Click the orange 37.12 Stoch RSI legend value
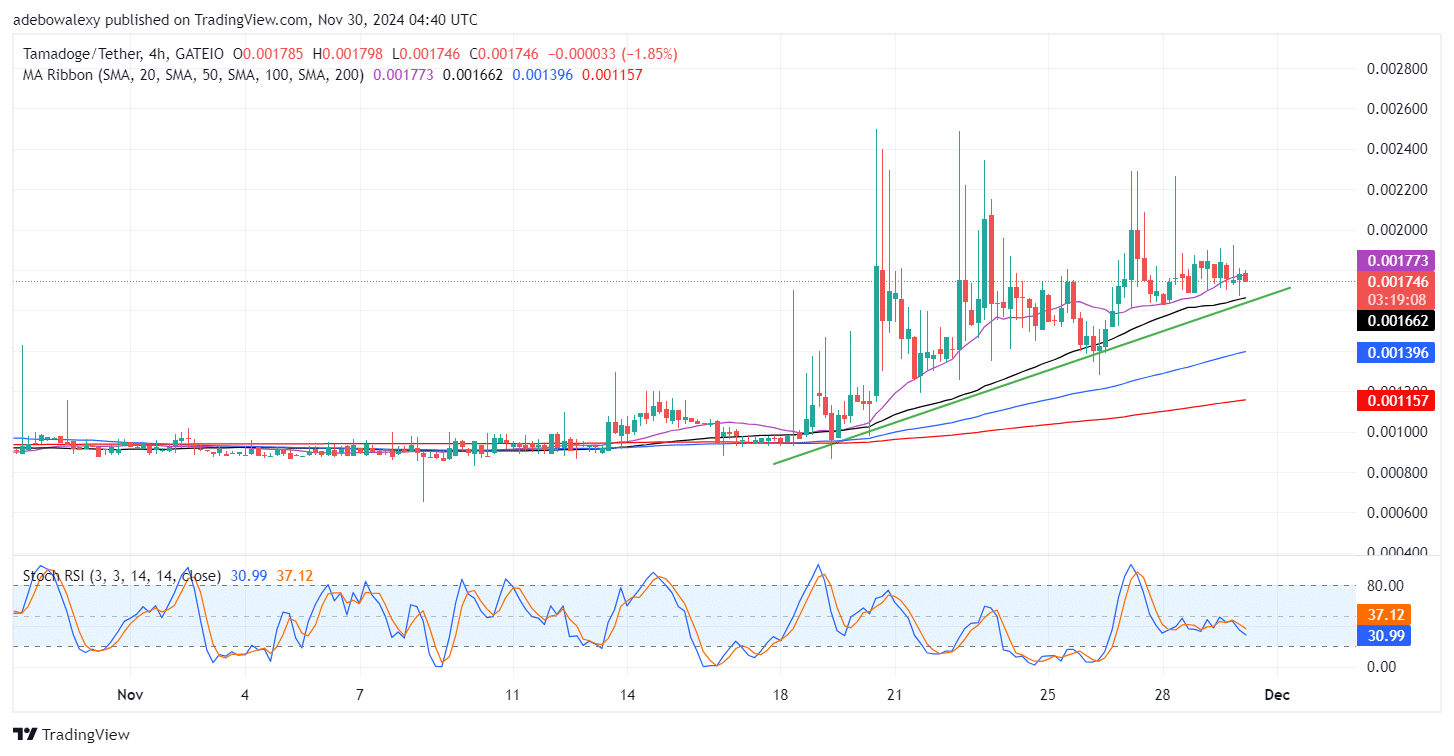Image resolution: width=1454 pixels, height=756 pixels. tap(293, 576)
